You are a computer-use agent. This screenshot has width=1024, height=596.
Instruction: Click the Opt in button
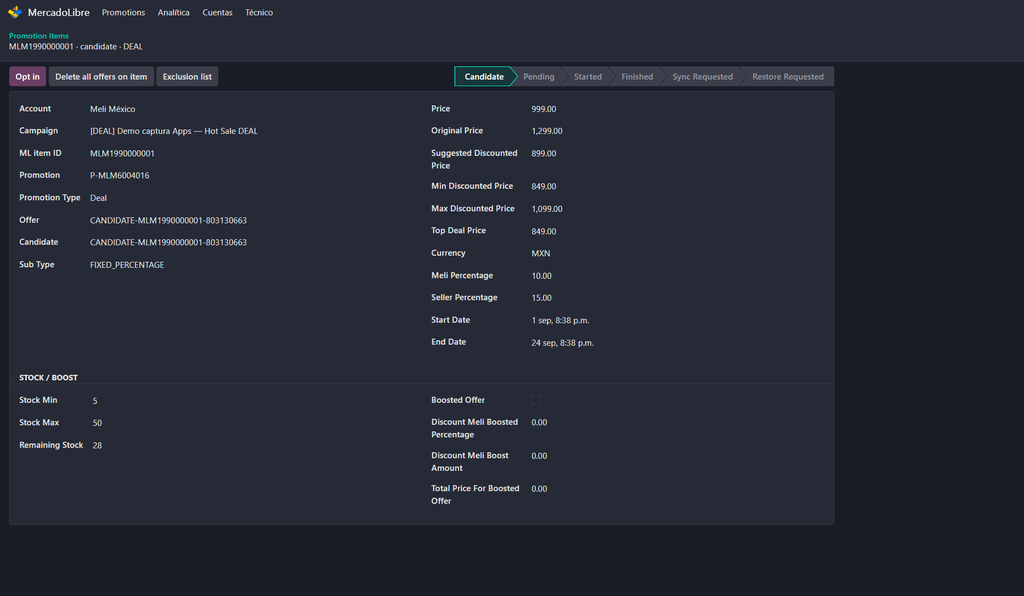pos(27,76)
